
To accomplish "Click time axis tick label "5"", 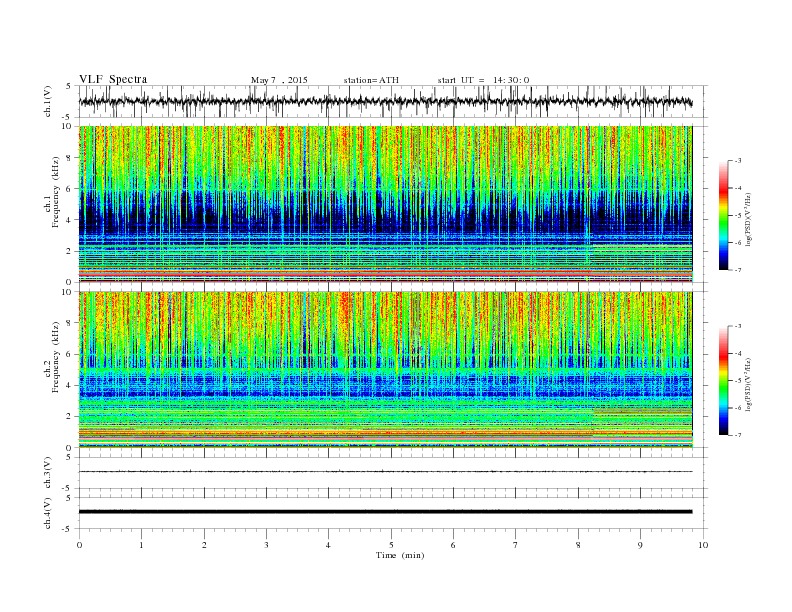I will (x=391, y=545).
